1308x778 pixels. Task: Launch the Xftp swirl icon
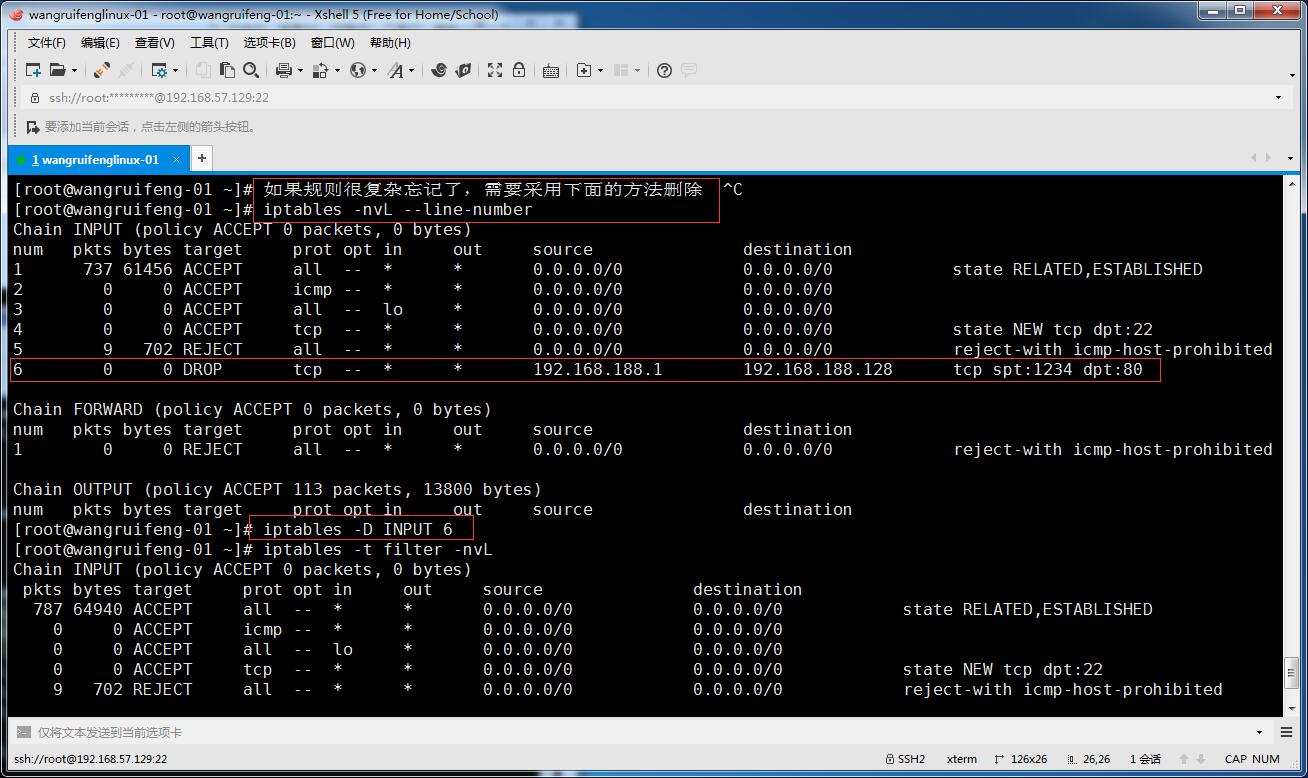(438, 70)
